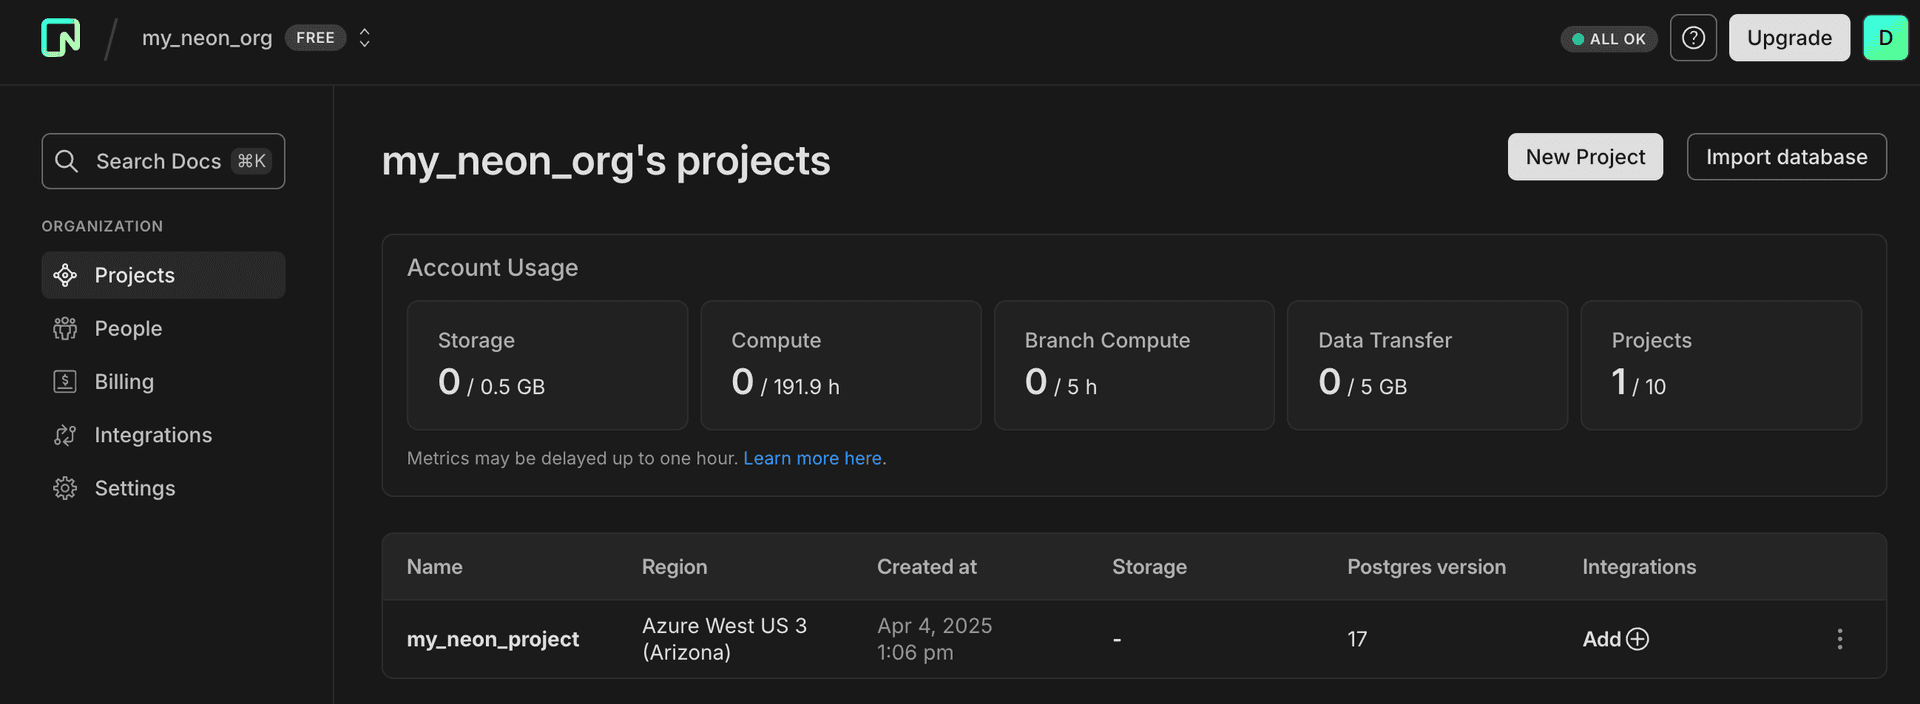Screen dimensions: 1920x704
Task: Click the Import database button
Action: point(1786,157)
